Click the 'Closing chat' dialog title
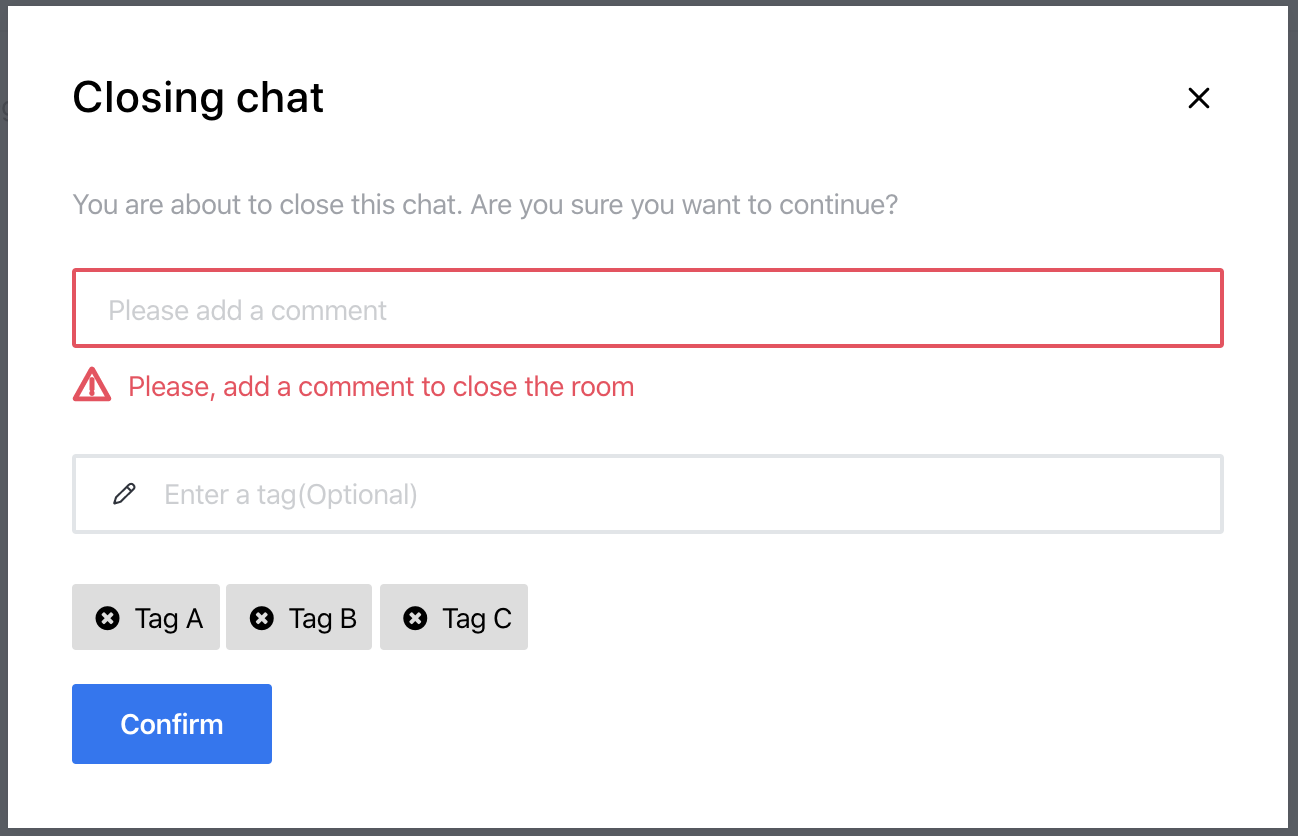This screenshot has width=1298, height=836. [198, 98]
